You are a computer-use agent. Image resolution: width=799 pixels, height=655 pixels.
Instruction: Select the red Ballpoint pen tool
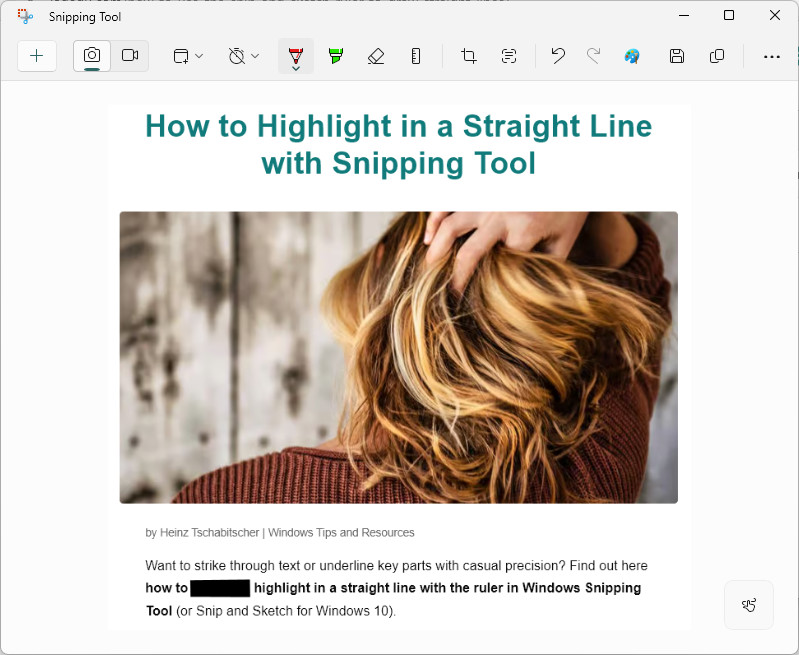pos(296,54)
